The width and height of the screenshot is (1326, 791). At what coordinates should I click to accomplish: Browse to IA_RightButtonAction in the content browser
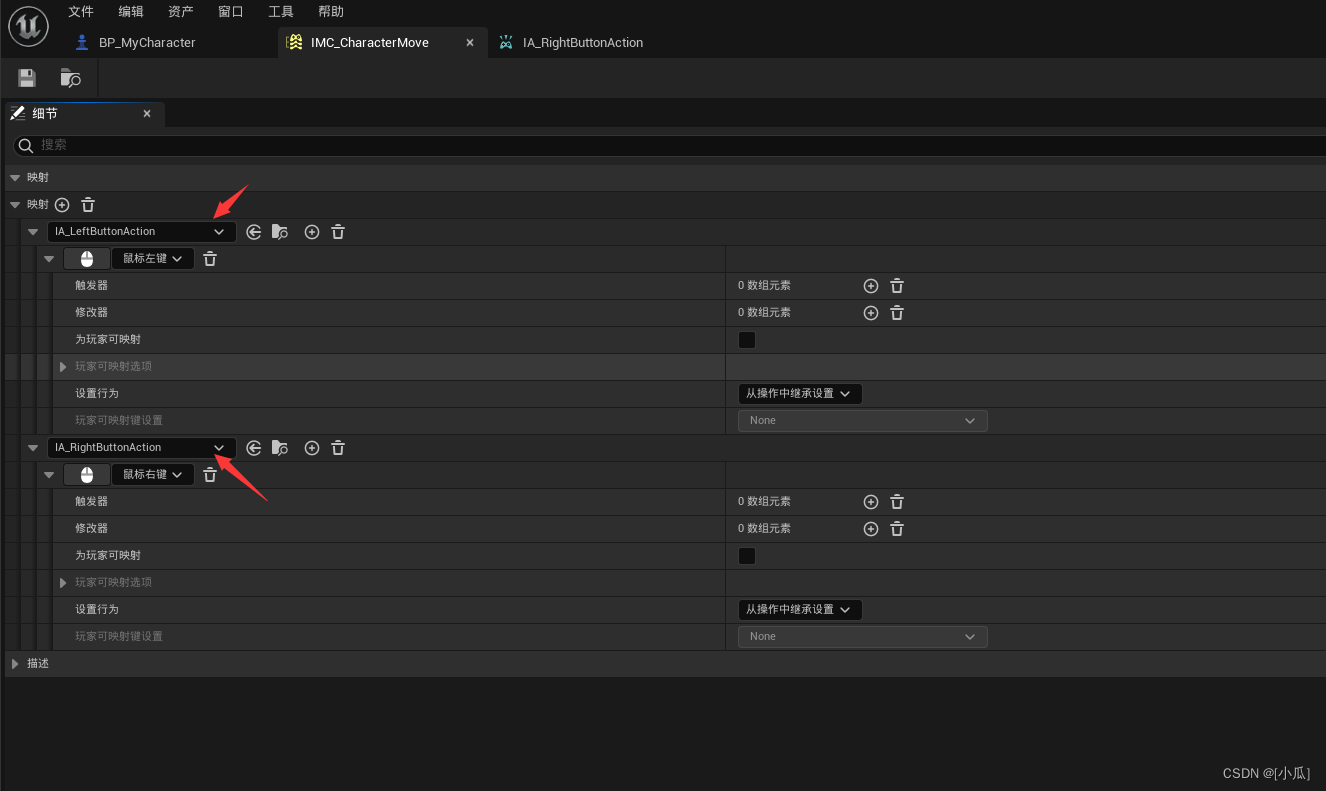click(x=280, y=448)
